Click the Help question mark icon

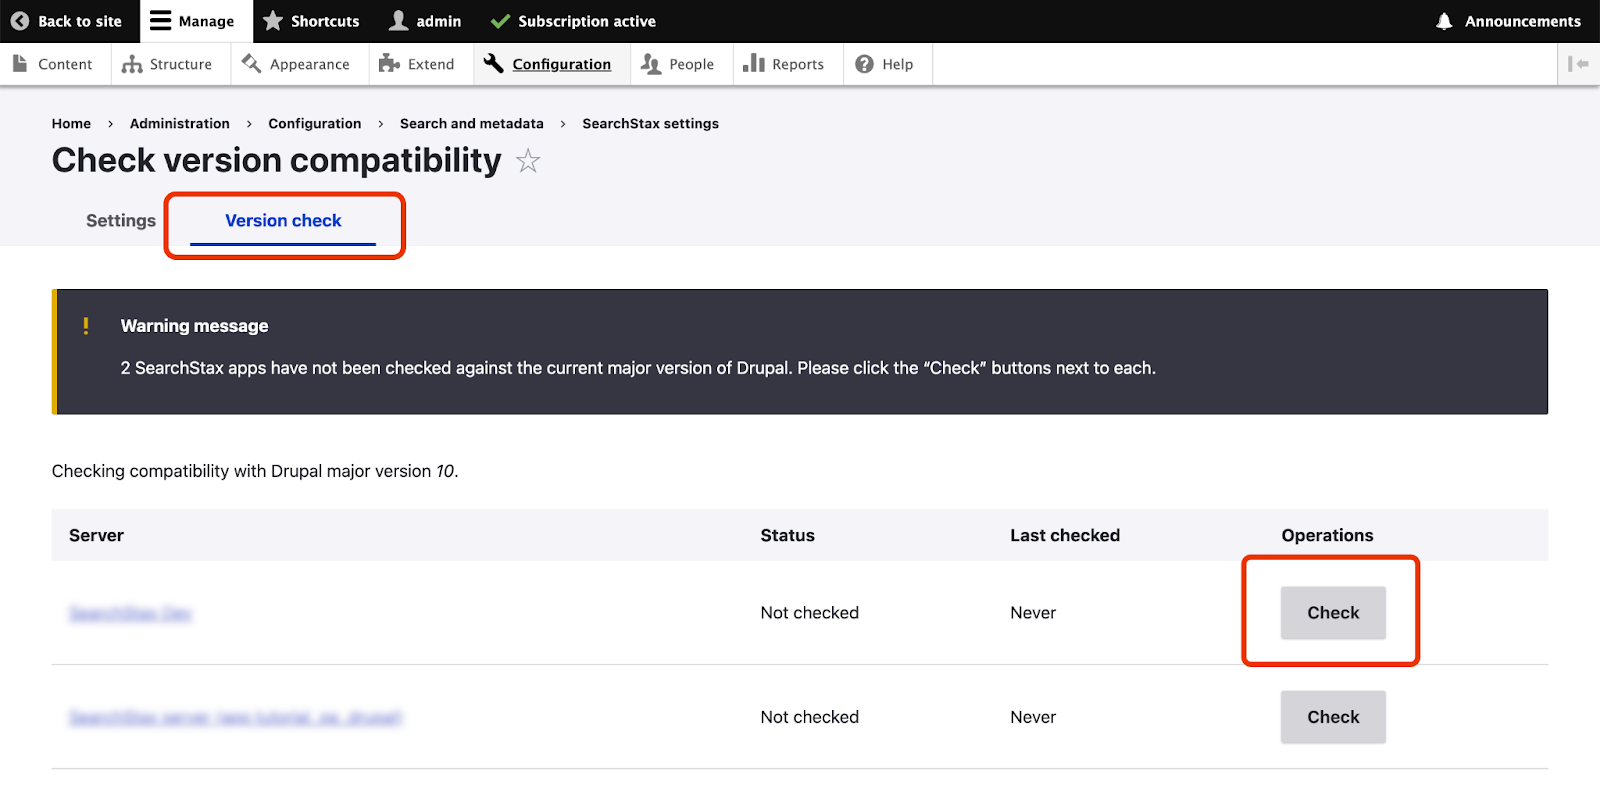864,64
